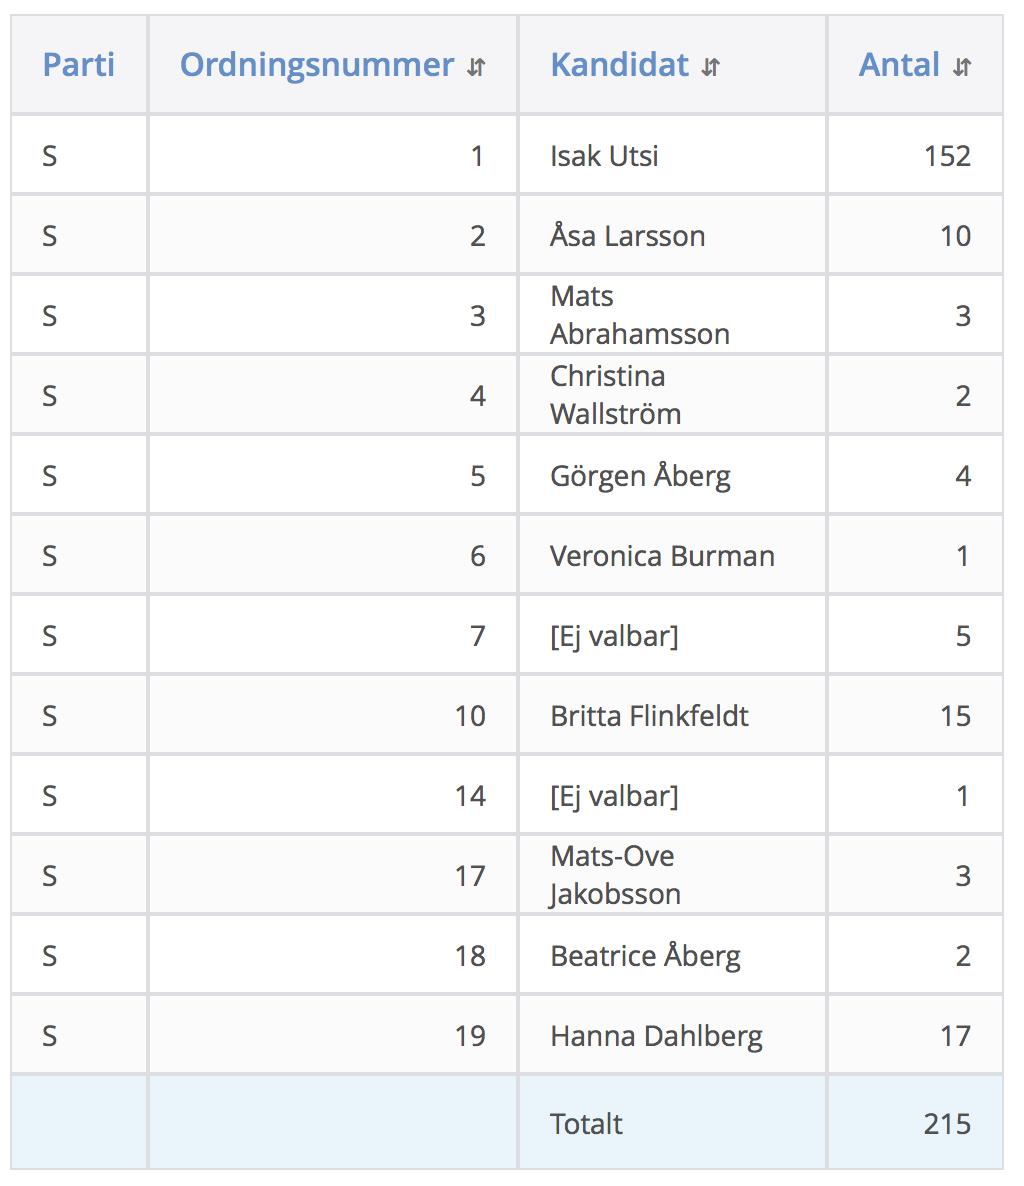1024x1186 pixels.
Task: Select the Veronica Burman cell
Action: (x=672, y=555)
